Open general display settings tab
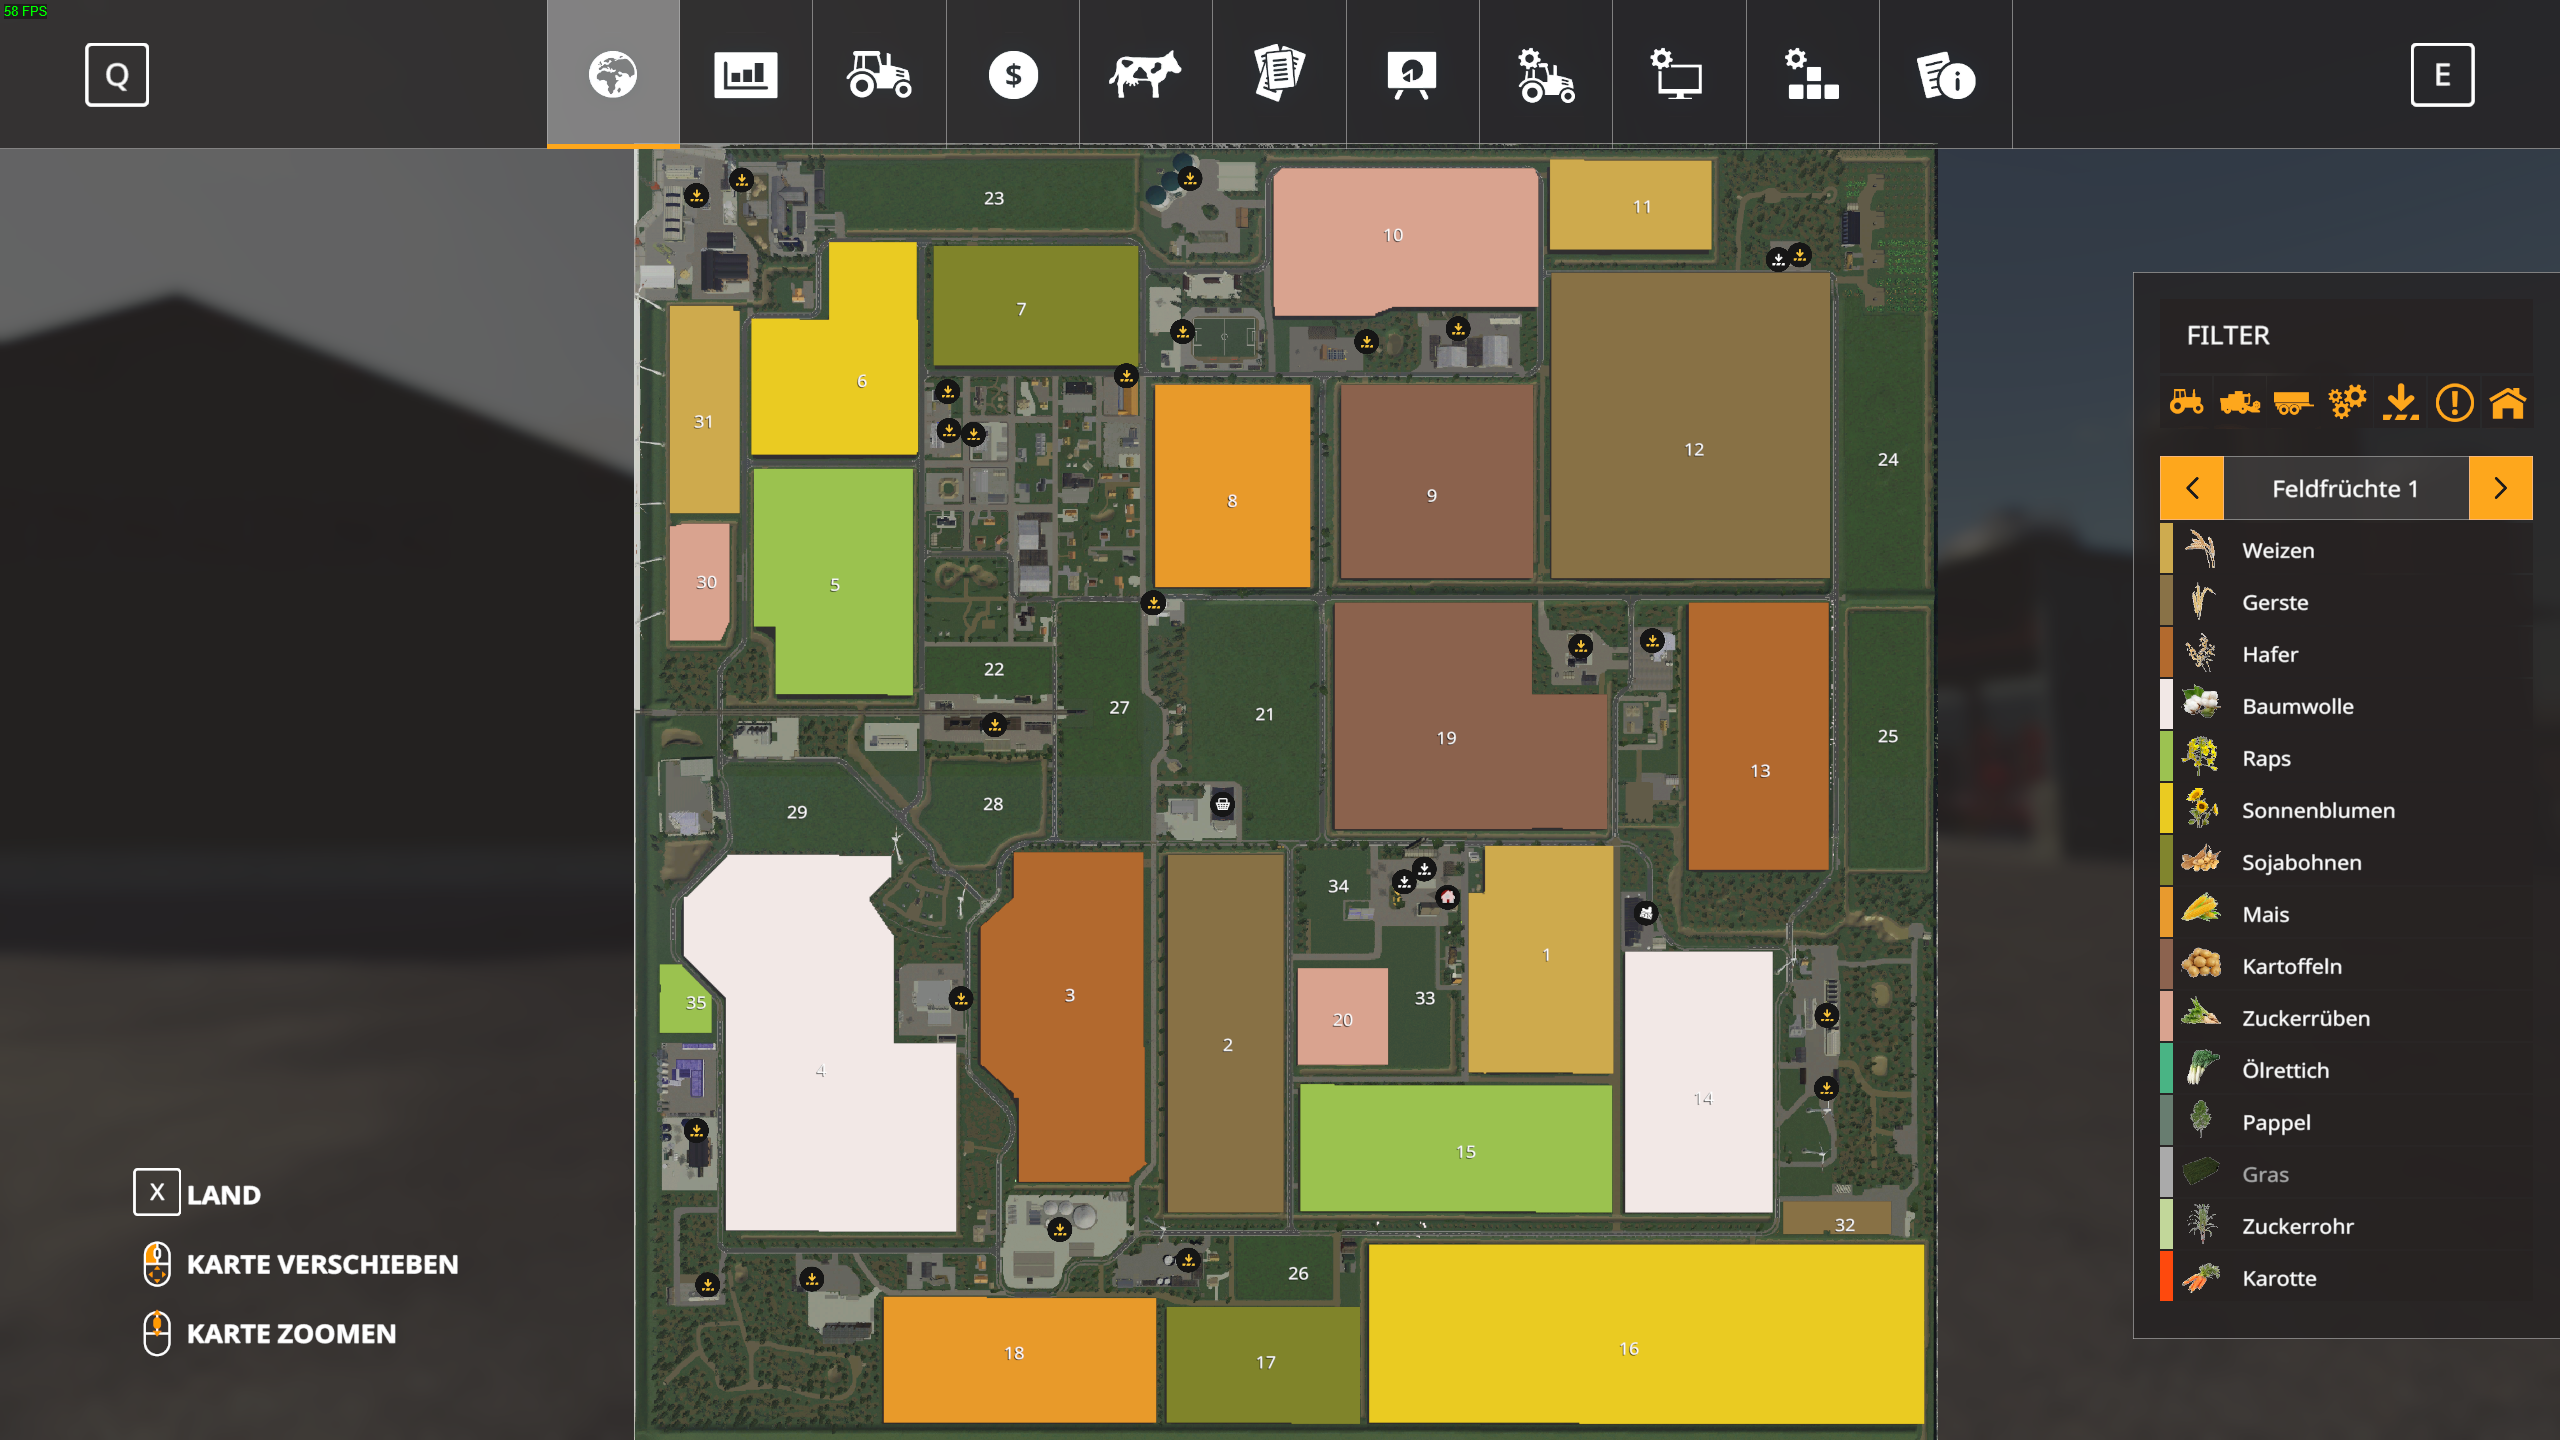This screenshot has height=1440, width=2560. pyautogui.click(x=1679, y=75)
